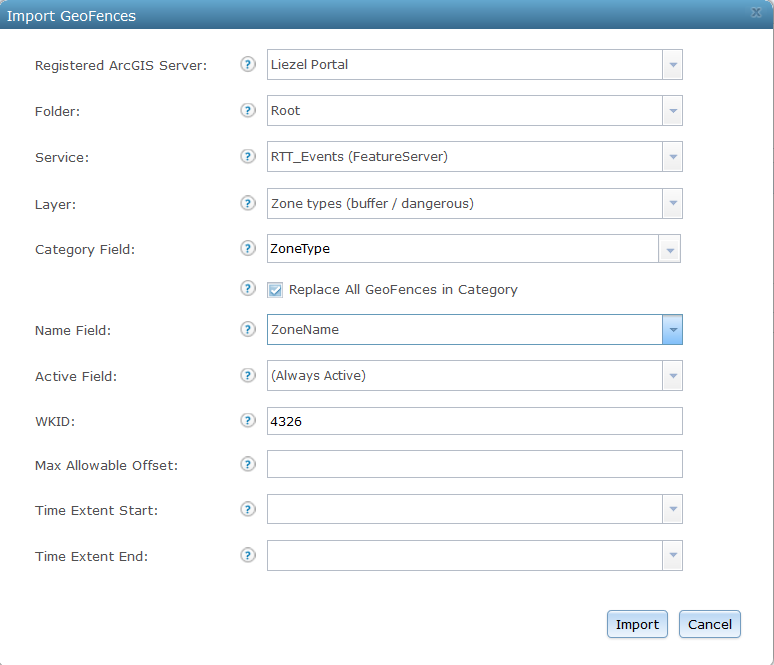Expand the Active Field dropdown
This screenshot has width=774, height=665.
(672, 376)
